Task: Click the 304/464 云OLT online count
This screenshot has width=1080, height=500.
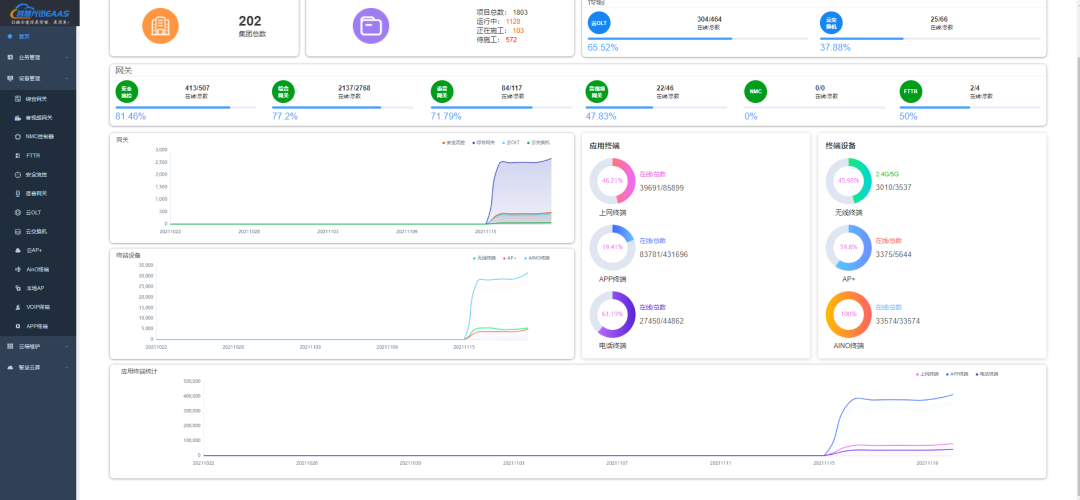Action: click(709, 19)
